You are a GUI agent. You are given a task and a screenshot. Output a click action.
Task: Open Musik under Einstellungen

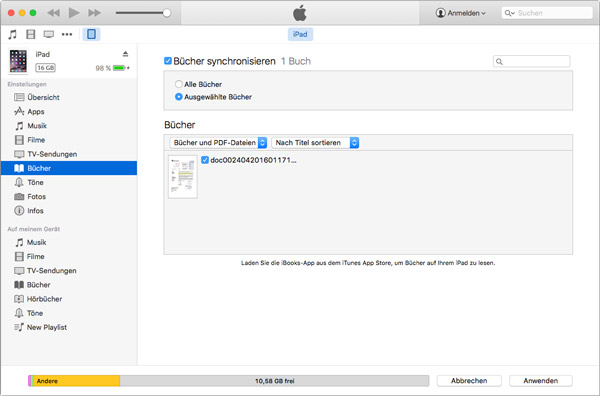(x=69, y=125)
